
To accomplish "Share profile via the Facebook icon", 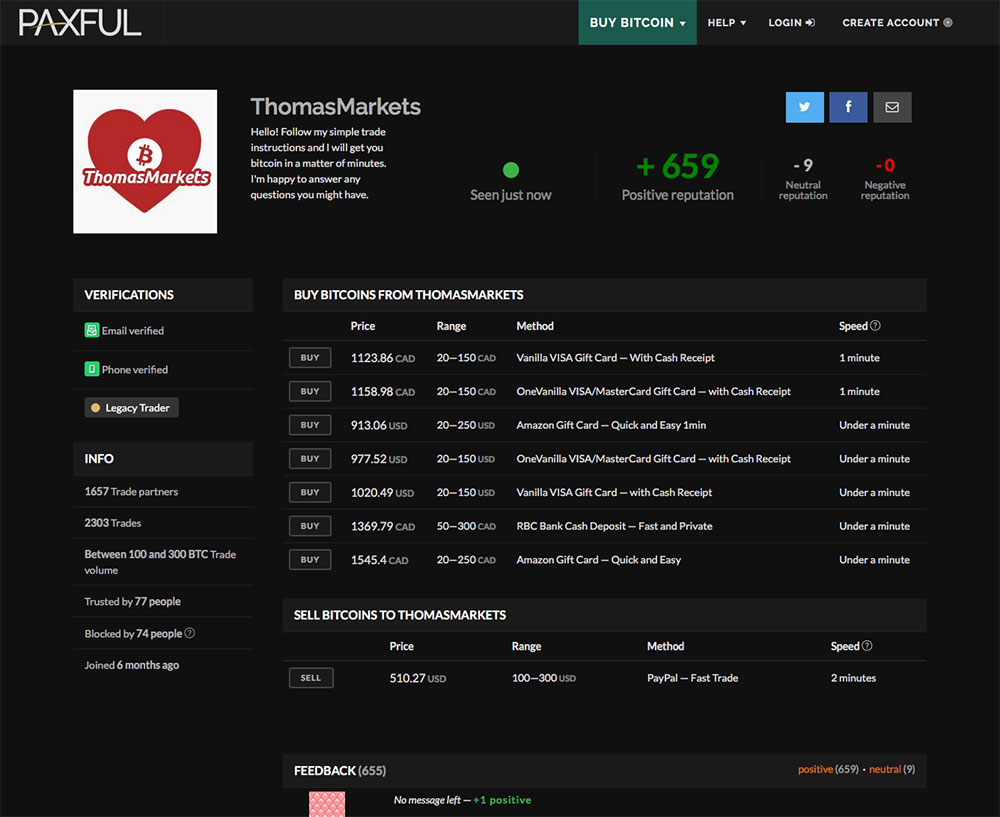I will click(848, 107).
